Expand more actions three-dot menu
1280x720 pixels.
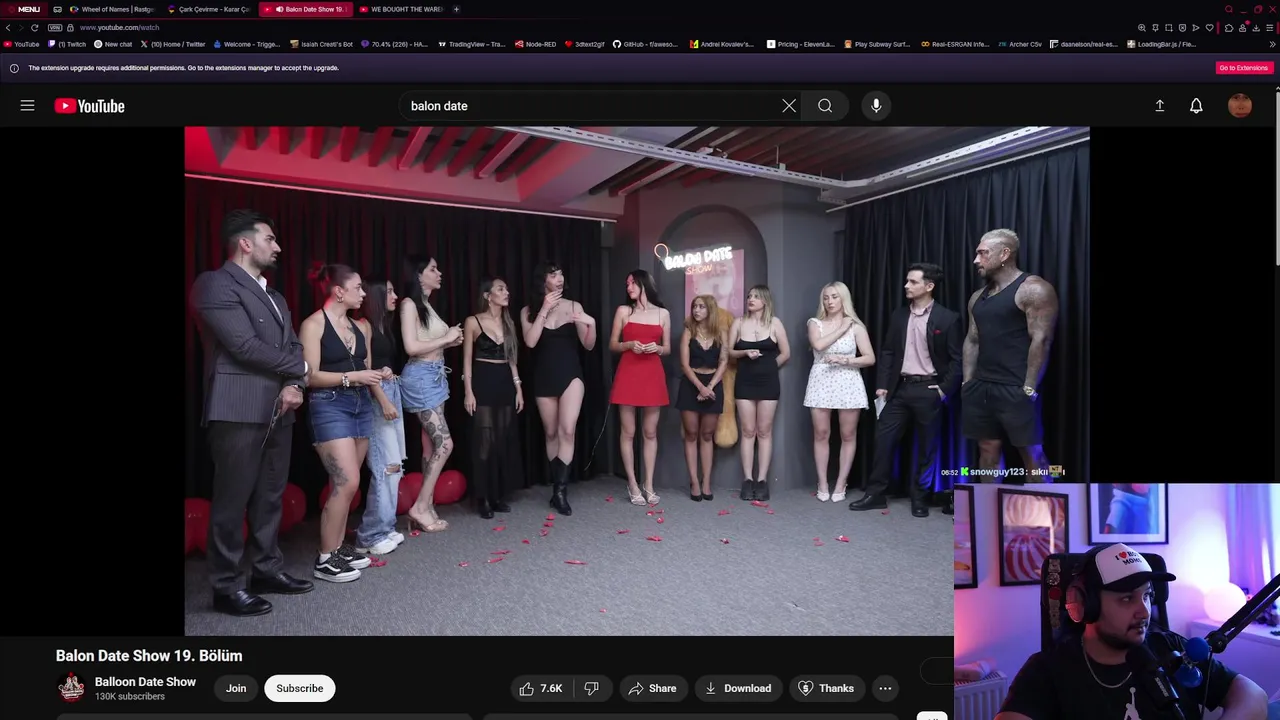[x=885, y=688]
